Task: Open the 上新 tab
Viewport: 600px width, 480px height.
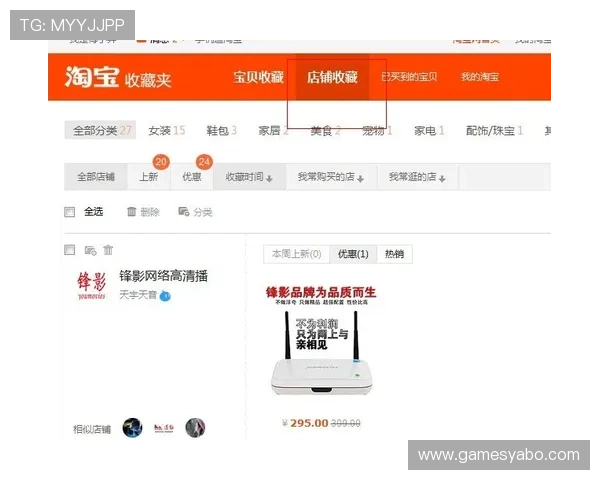Action: click(x=148, y=177)
